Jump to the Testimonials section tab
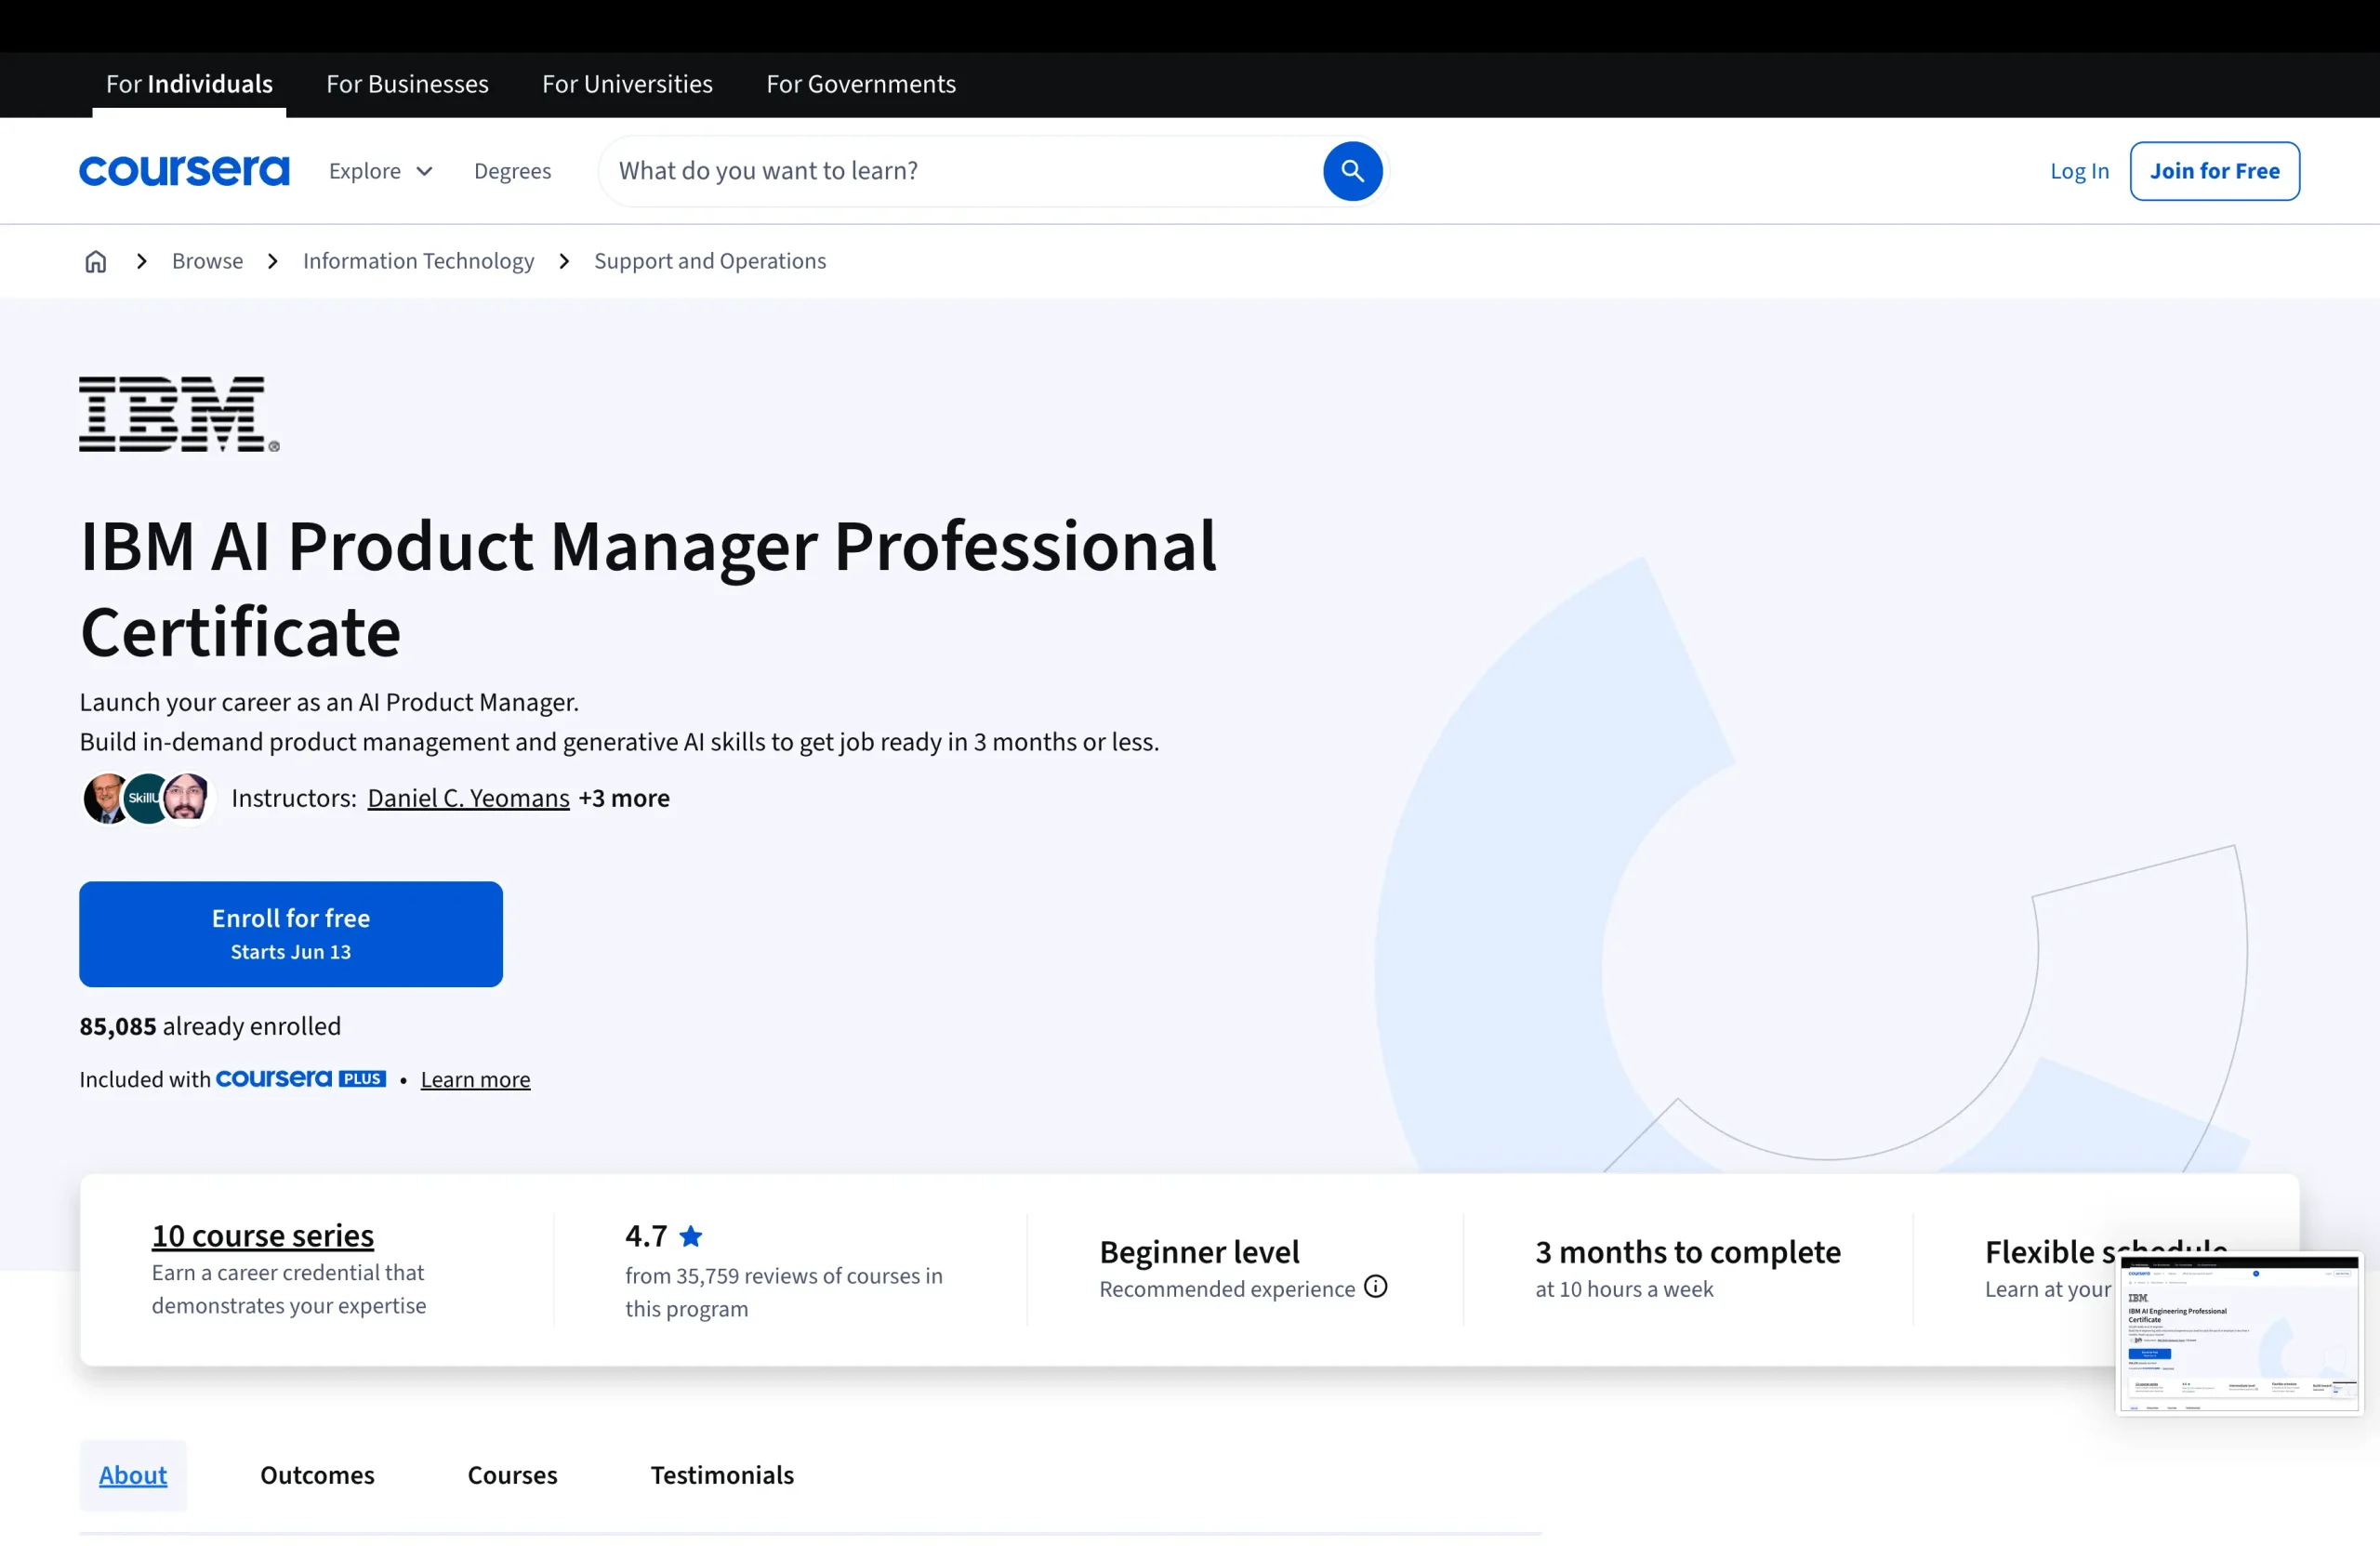The image size is (2380, 1546). pos(722,1475)
